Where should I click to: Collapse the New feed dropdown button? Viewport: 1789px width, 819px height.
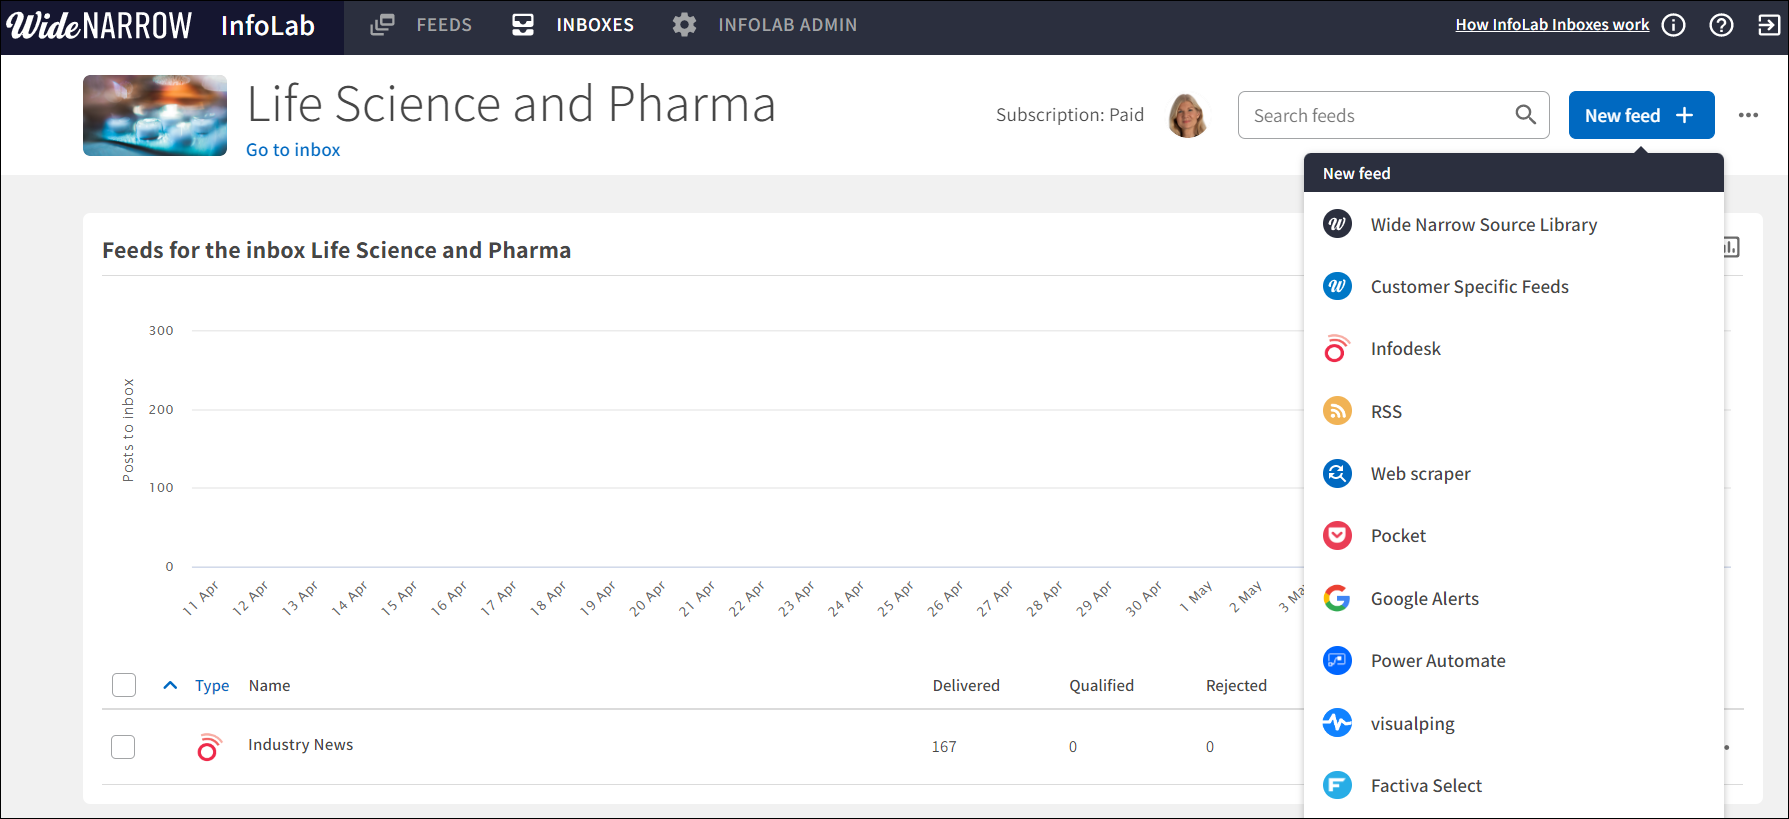(1640, 115)
